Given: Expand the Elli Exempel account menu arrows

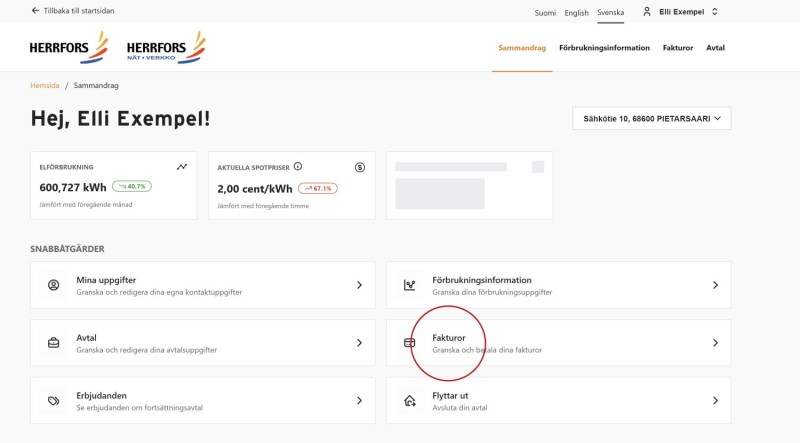Looking at the screenshot, I should [714, 11].
